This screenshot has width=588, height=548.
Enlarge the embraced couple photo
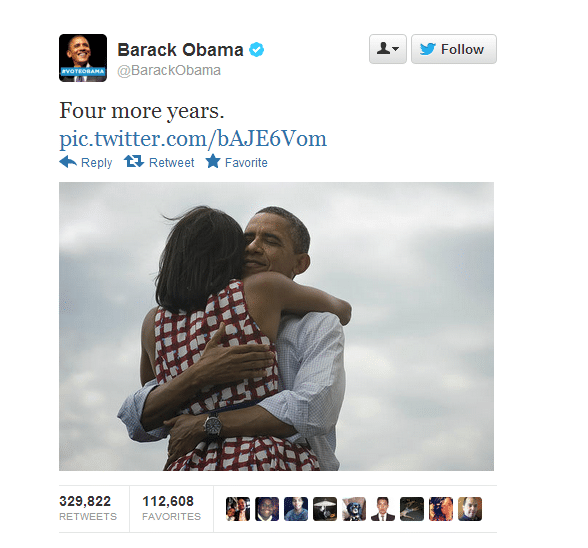point(276,326)
